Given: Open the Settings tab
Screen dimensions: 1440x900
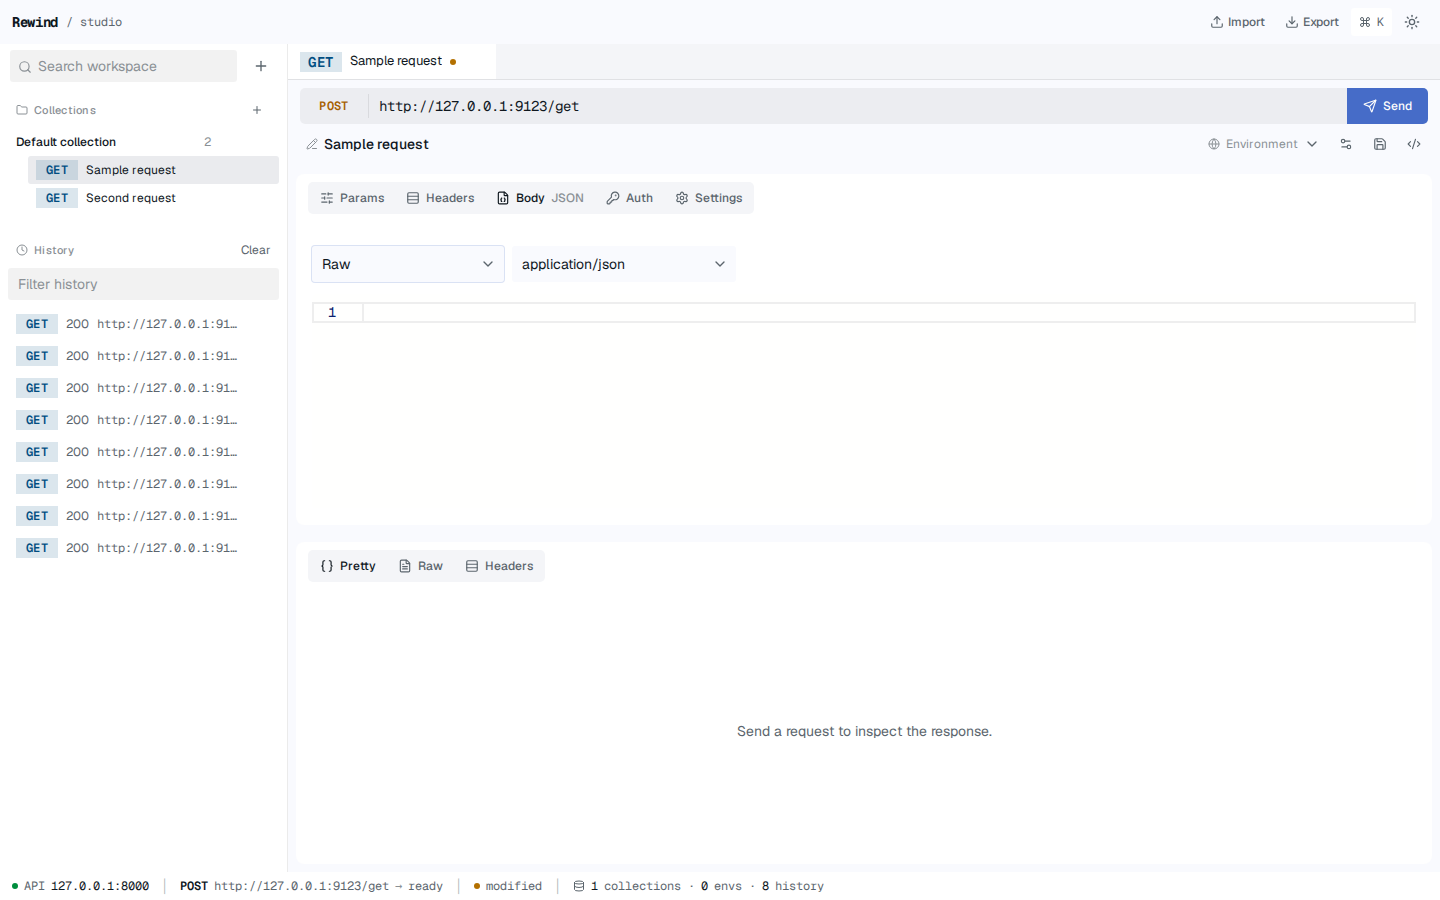Looking at the screenshot, I should click(708, 198).
